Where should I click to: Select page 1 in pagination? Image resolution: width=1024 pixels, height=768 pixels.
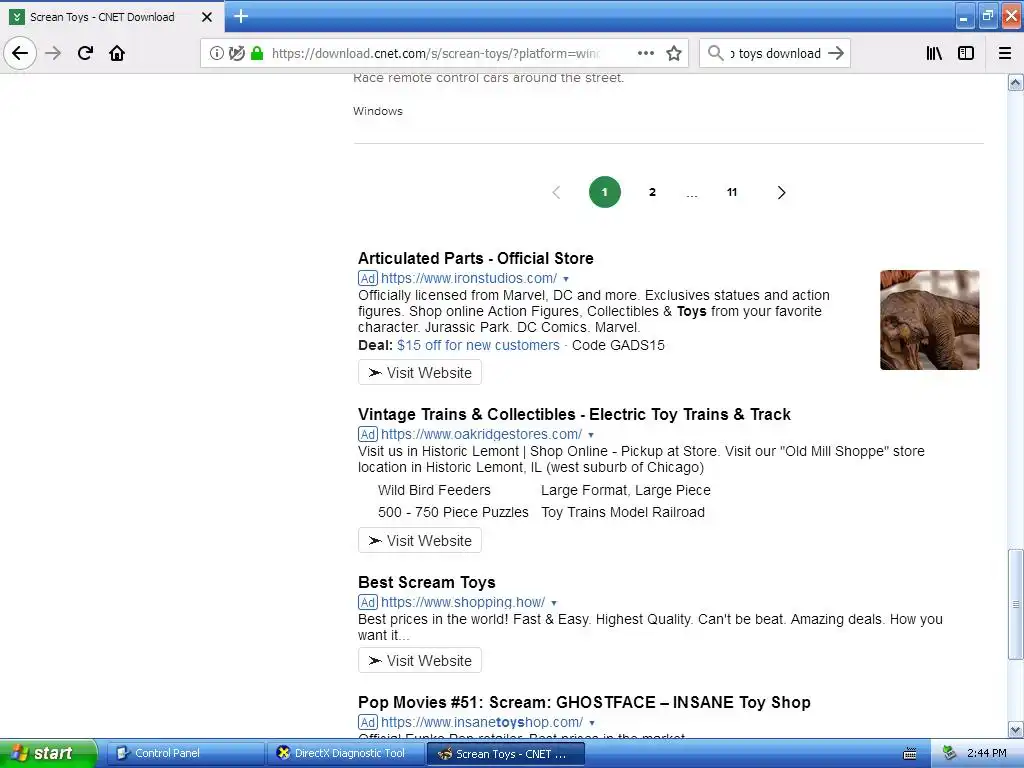(x=605, y=192)
